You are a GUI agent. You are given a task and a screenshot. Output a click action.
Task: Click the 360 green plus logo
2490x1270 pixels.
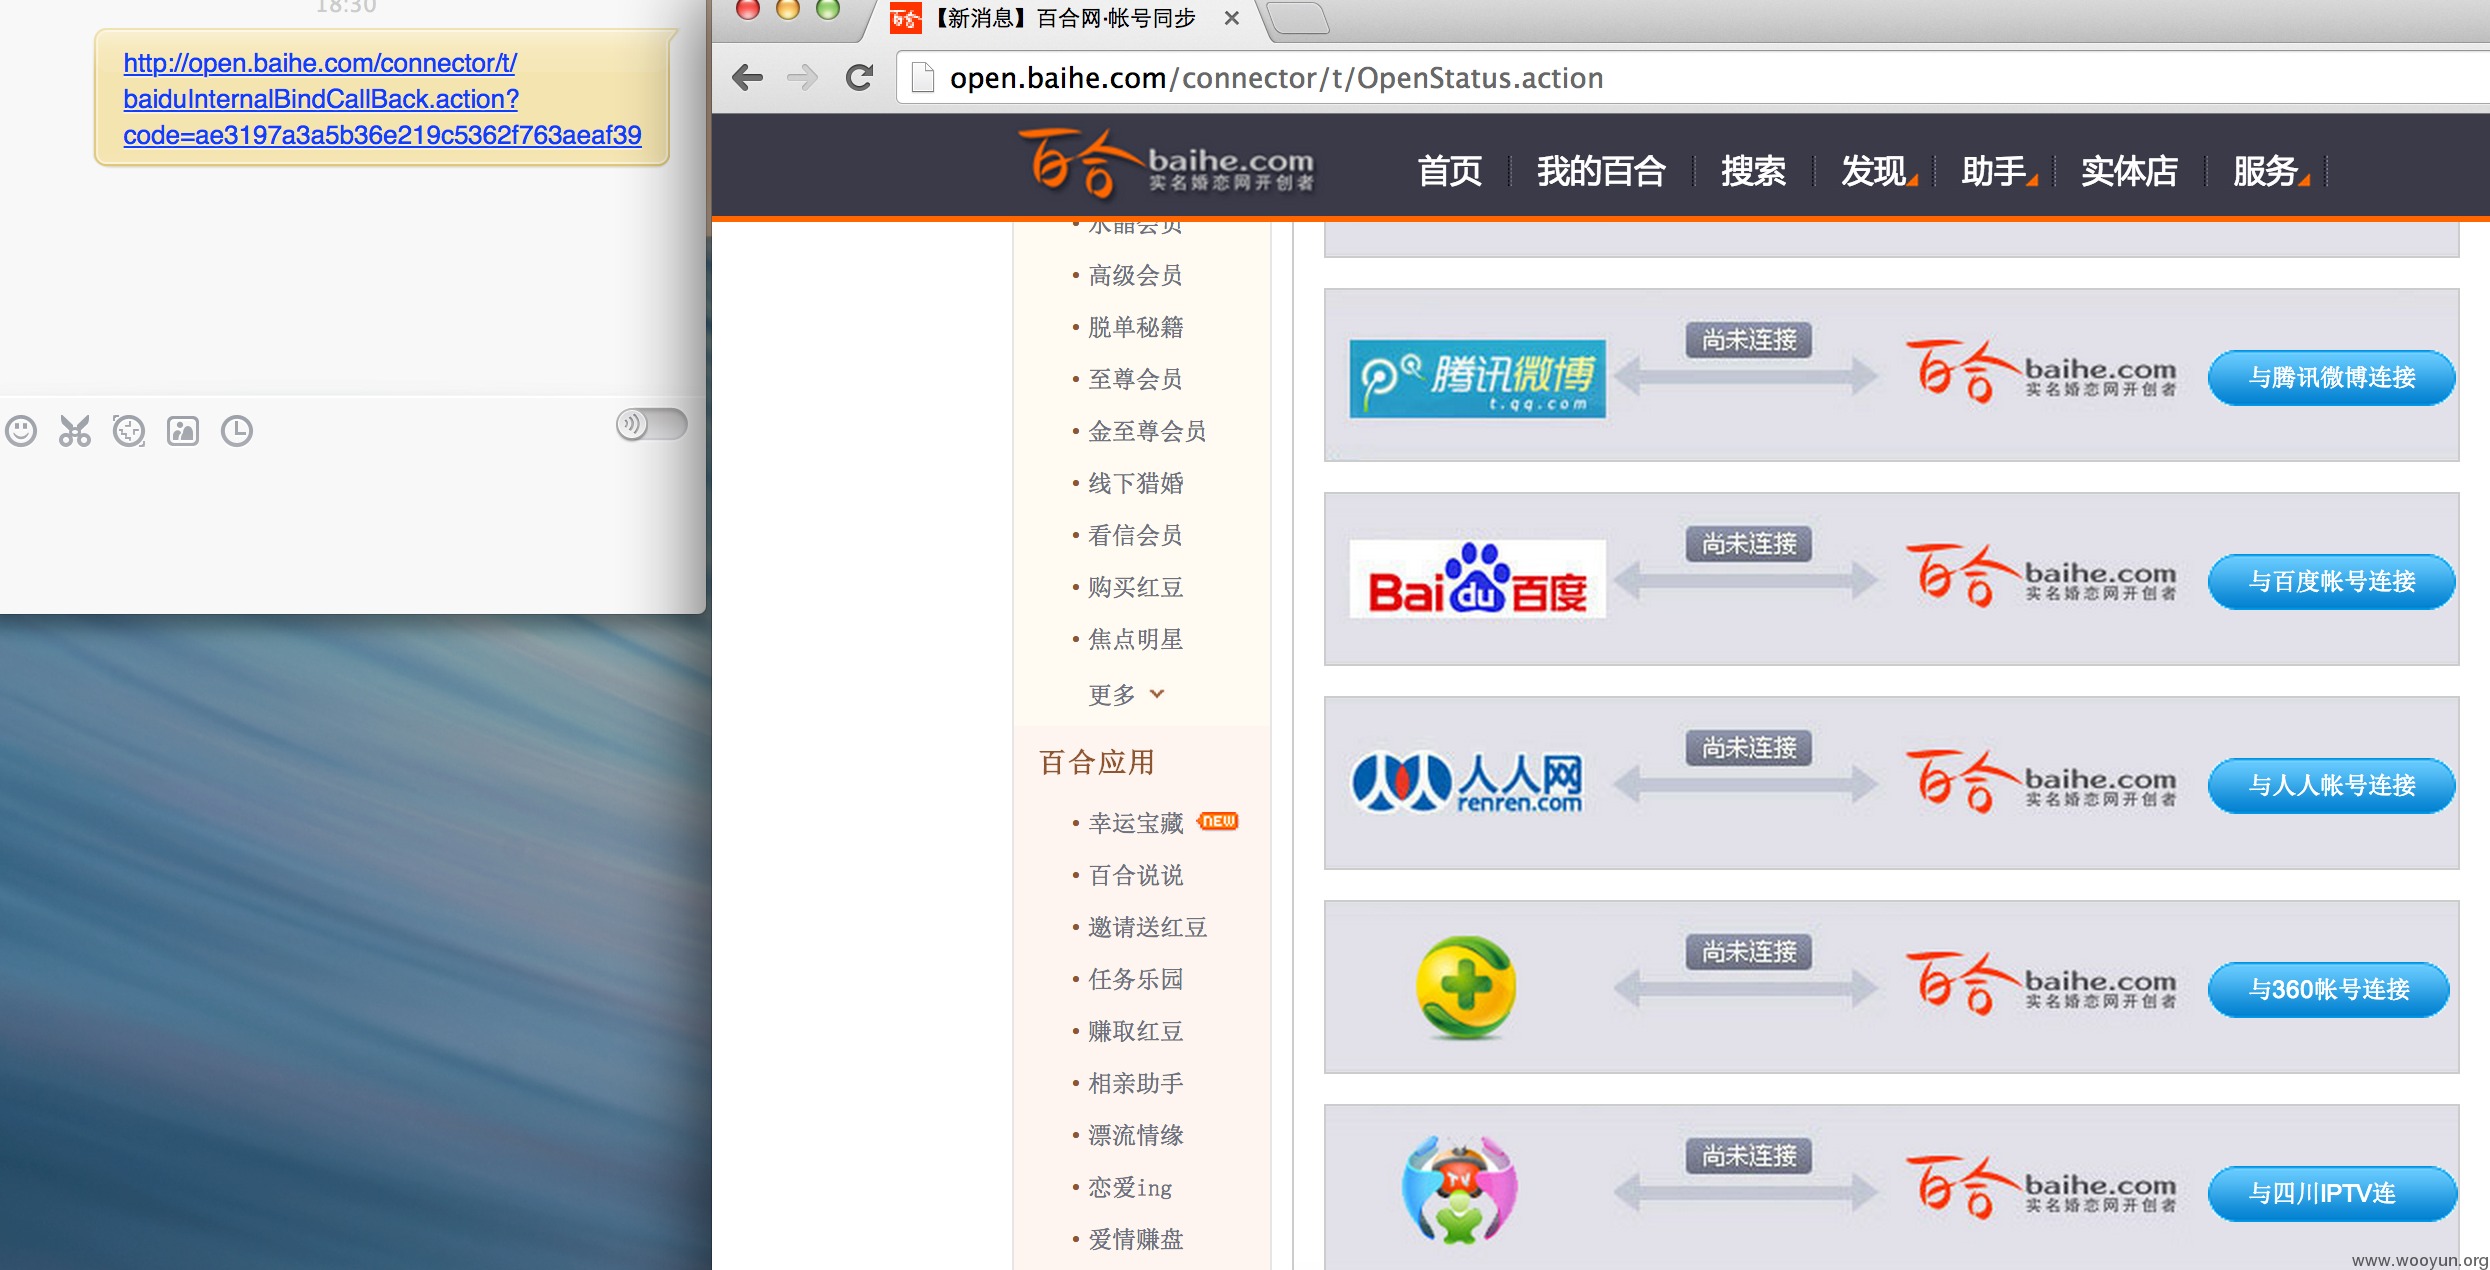point(1465,987)
